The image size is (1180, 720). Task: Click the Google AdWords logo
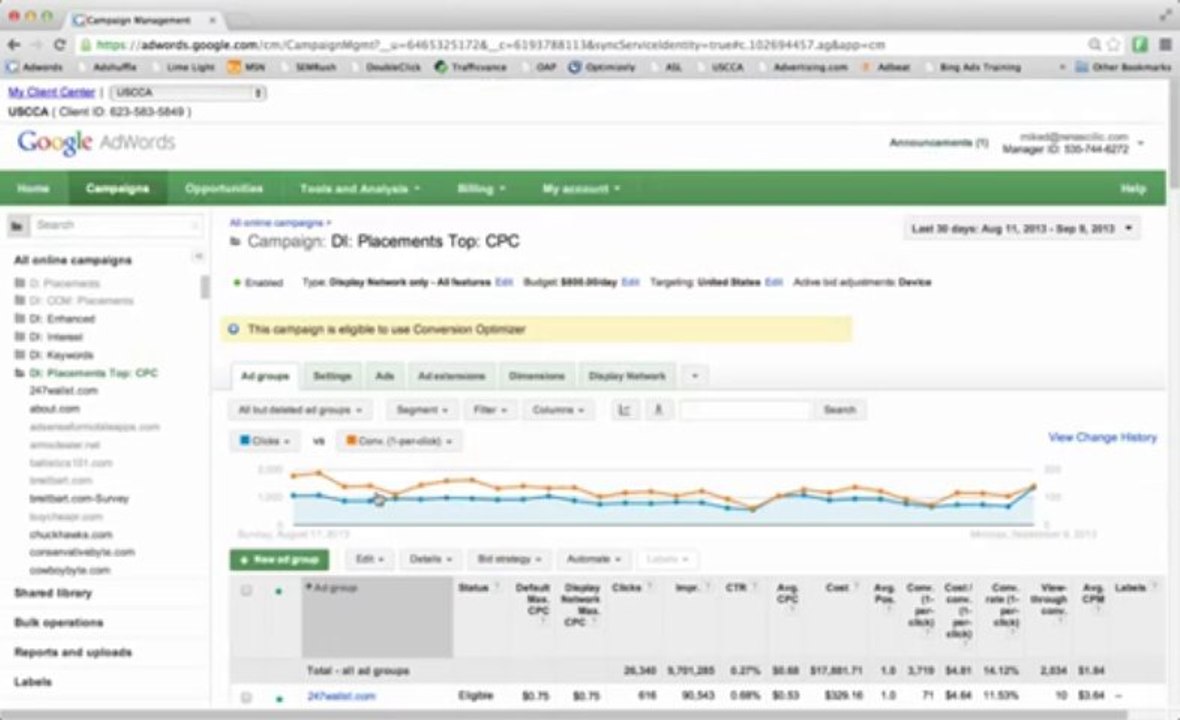(x=96, y=142)
